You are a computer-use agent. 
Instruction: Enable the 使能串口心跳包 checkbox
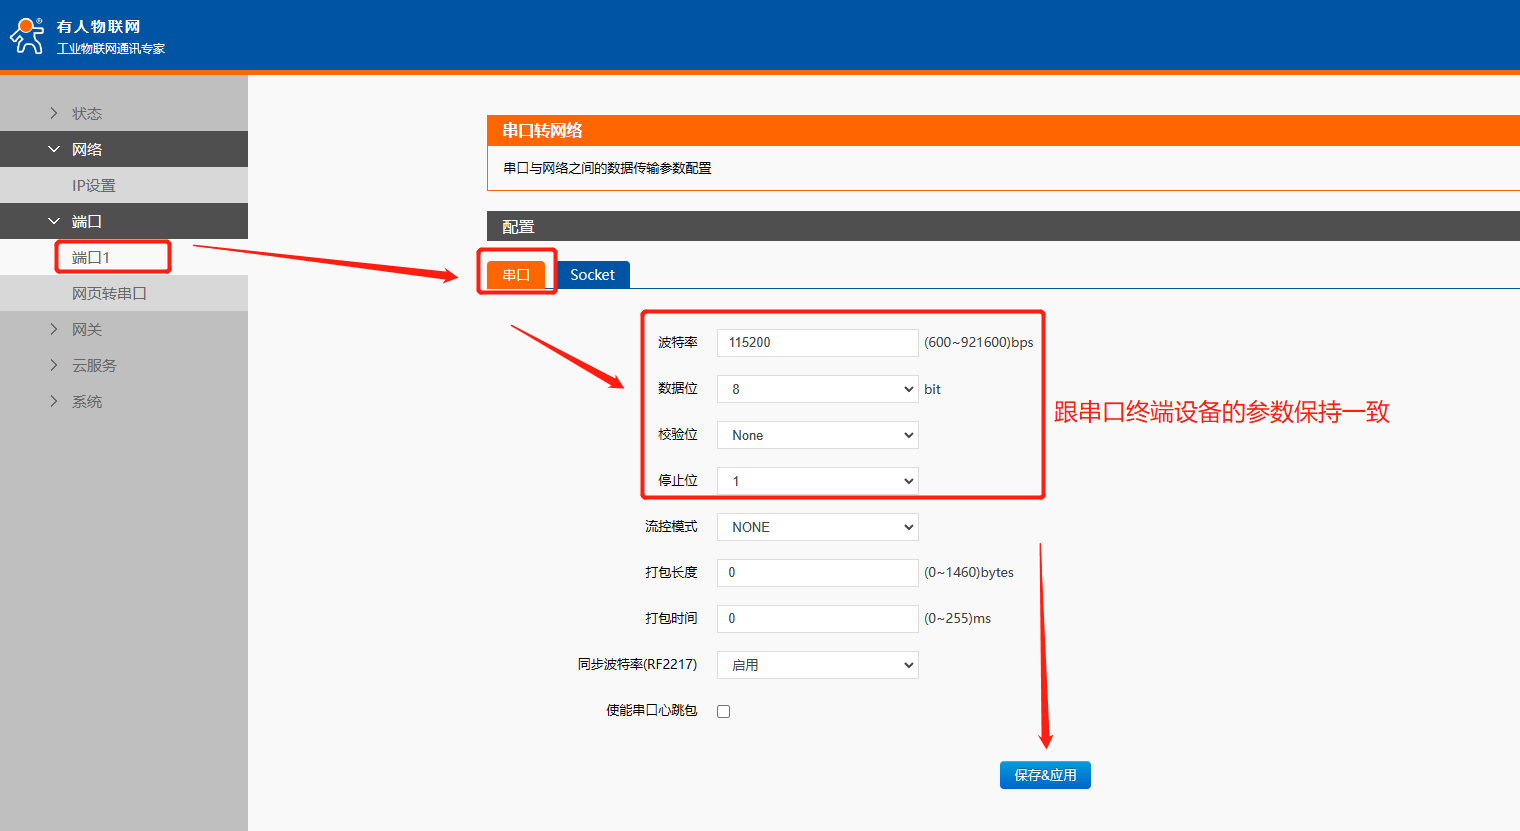[723, 711]
